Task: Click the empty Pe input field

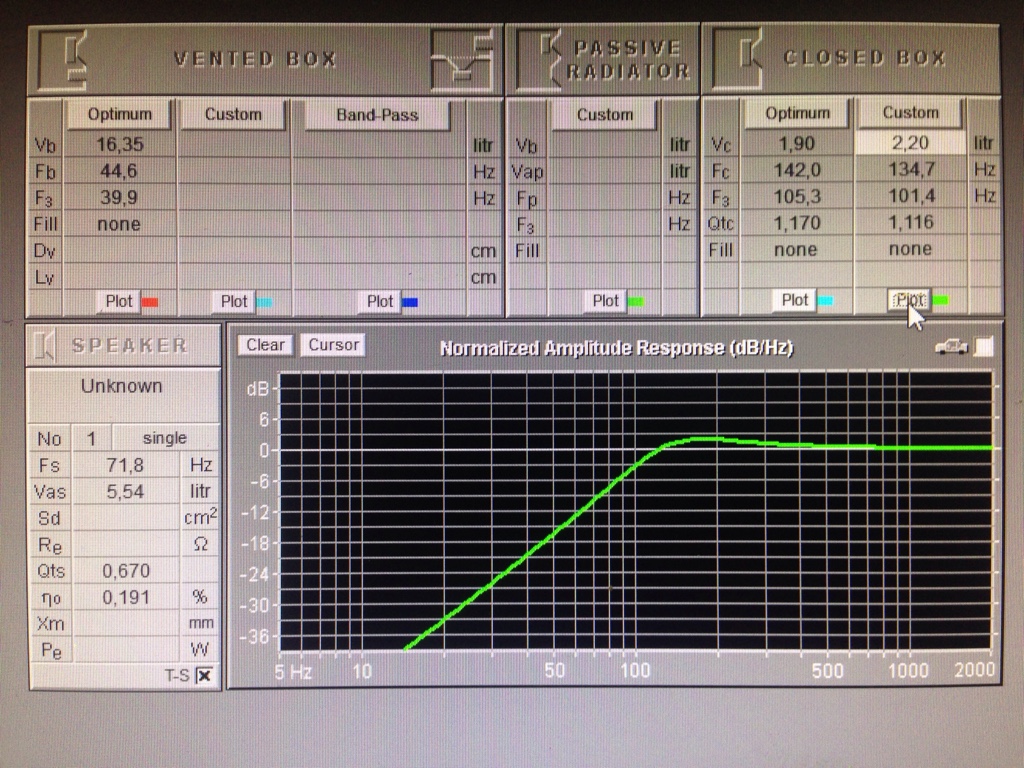Action: [x=125, y=650]
